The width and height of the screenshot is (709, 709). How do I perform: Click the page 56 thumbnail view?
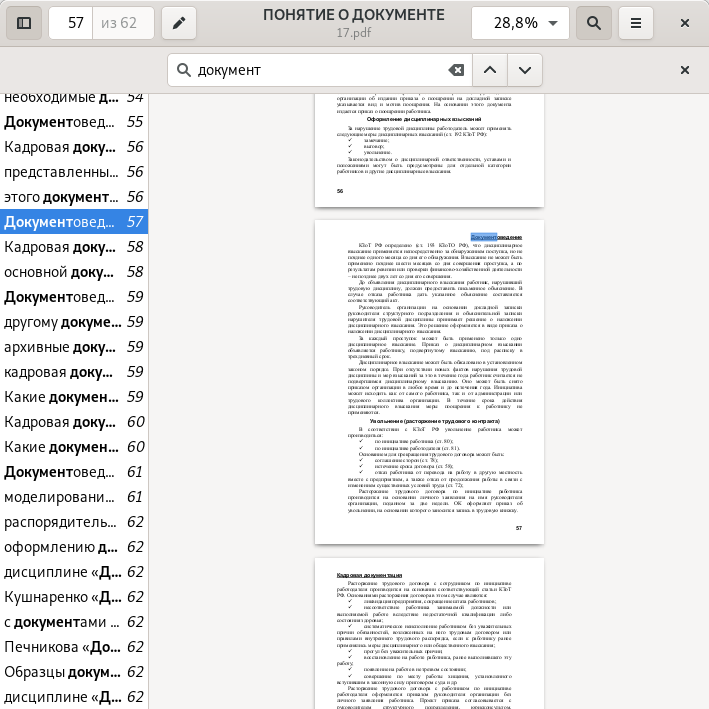point(429,150)
